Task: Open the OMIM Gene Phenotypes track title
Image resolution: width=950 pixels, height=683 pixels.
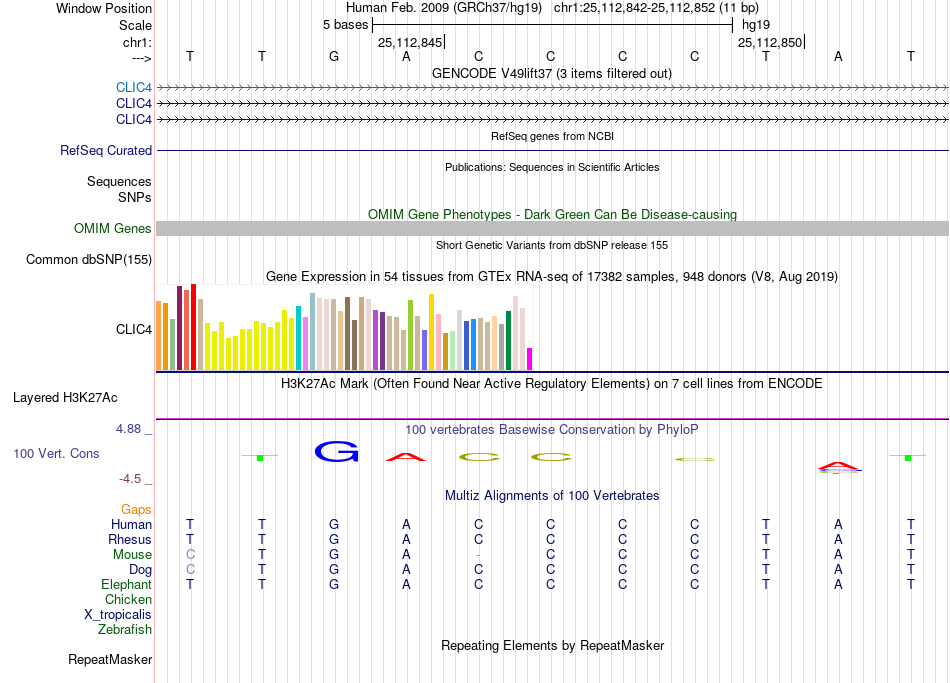Action: point(552,215)
